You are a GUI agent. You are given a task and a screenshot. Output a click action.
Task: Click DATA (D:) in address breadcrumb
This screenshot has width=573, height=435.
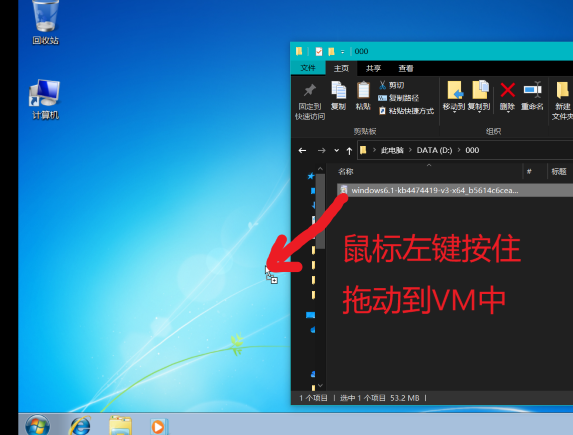click(434, 150)
